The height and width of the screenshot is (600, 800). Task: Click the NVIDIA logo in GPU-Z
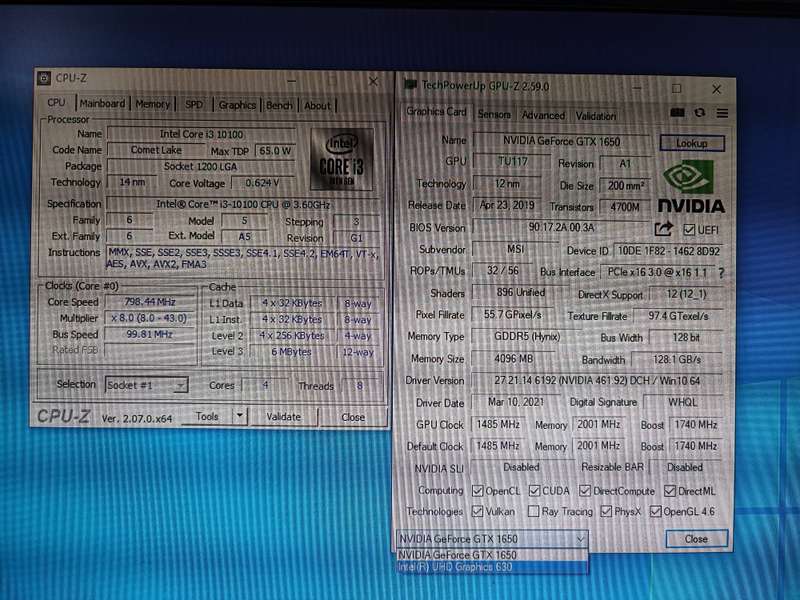pos(691,187)
